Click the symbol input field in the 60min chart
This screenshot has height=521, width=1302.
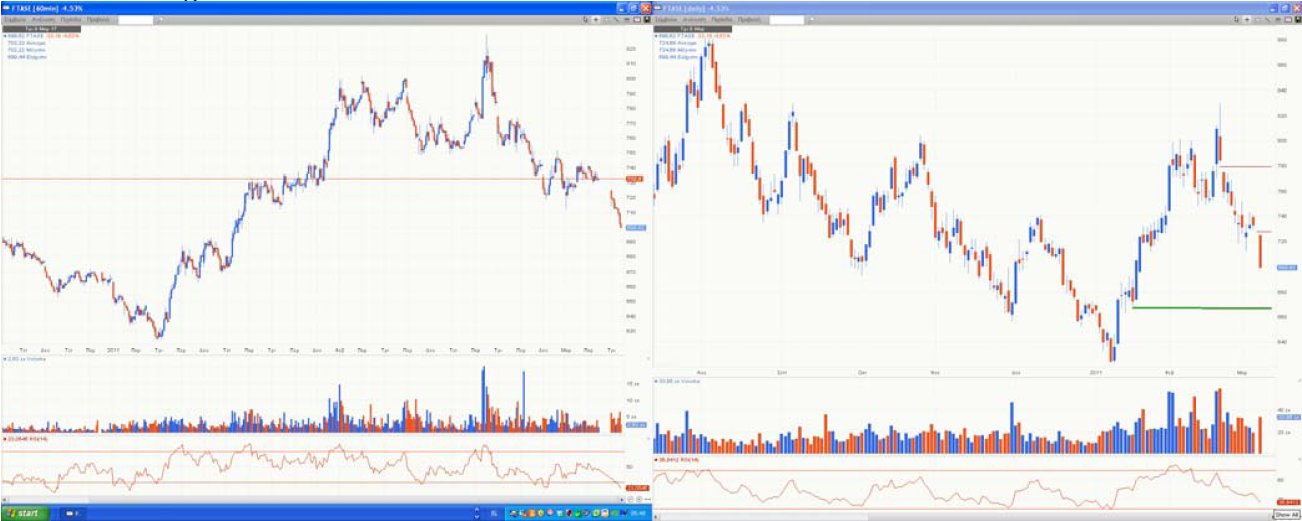(135, 19)
